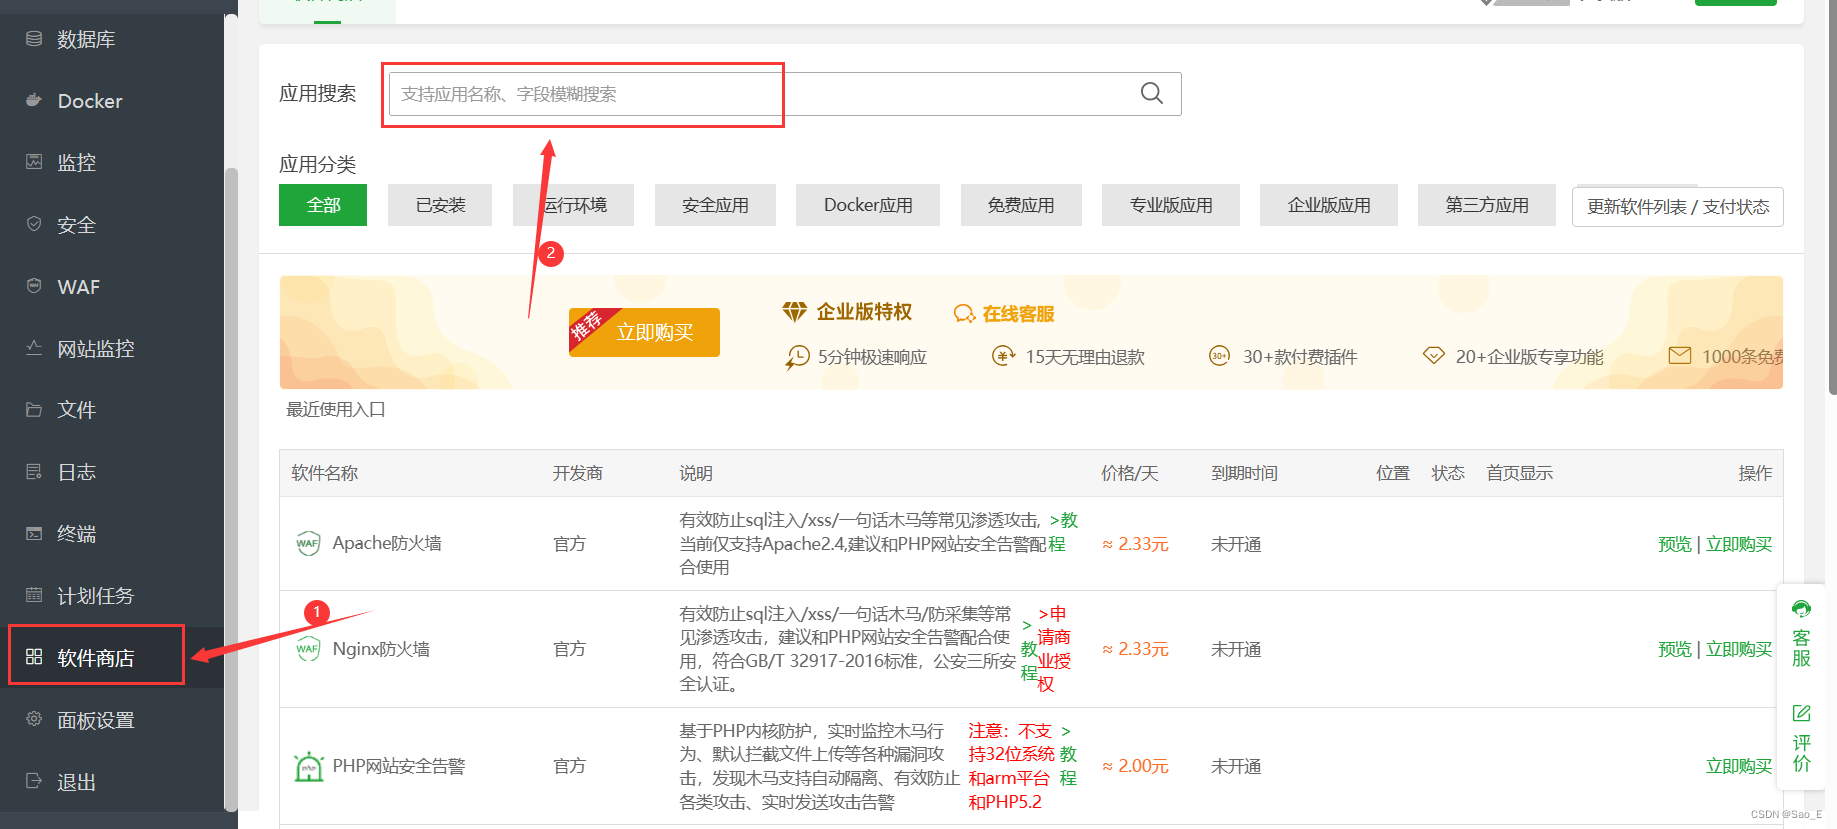Click the PHP网站安全告警 alarm icon
This screenshot has height=829, width=1837.
coord(309,766)
